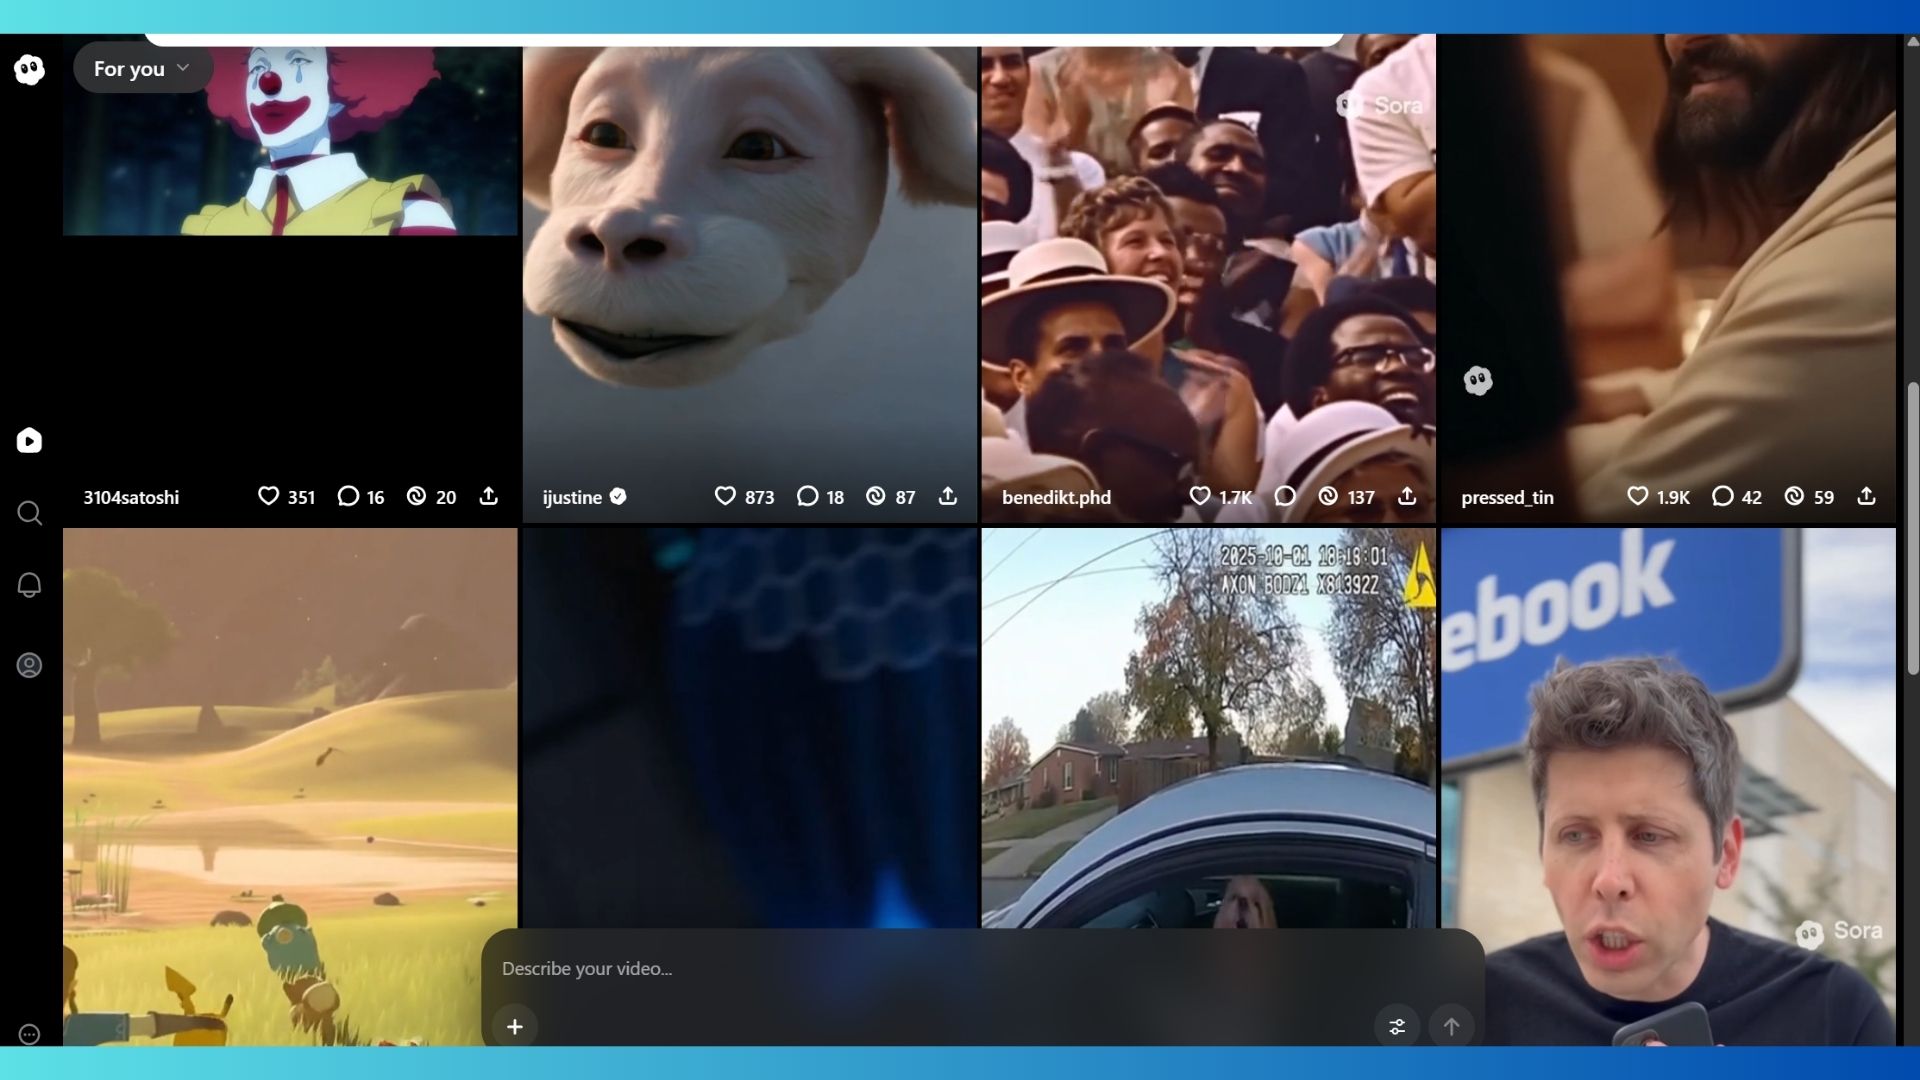1920x1080 pixels.
Task: Open video settings sliders icon
Action: [1397, 1026]
